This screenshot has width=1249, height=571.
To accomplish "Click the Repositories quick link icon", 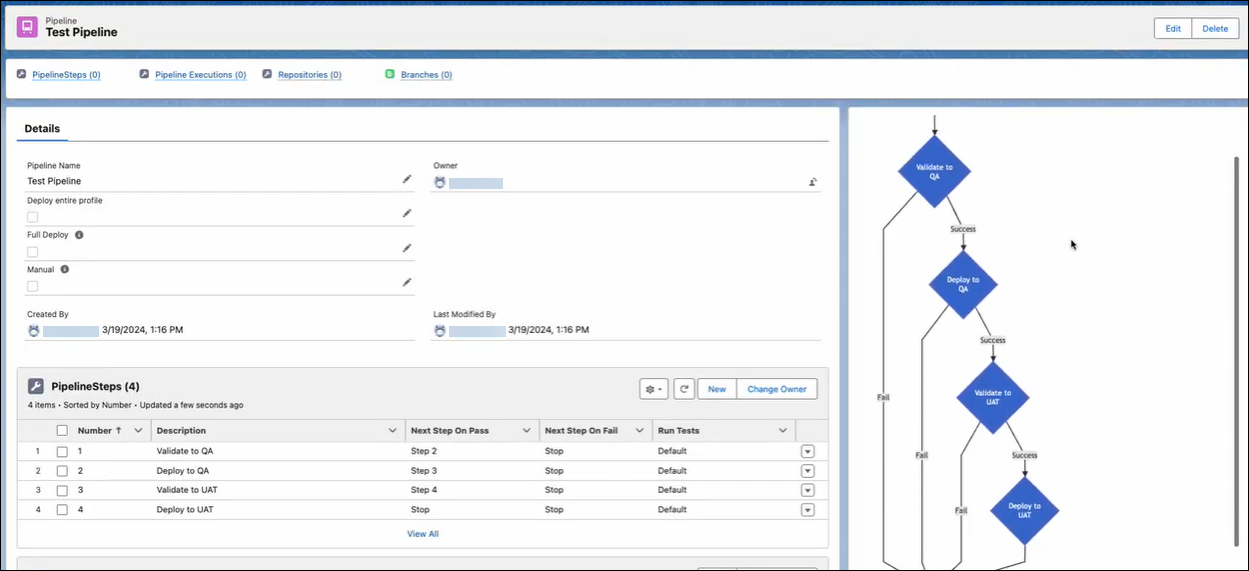I will tap(267, 74).
